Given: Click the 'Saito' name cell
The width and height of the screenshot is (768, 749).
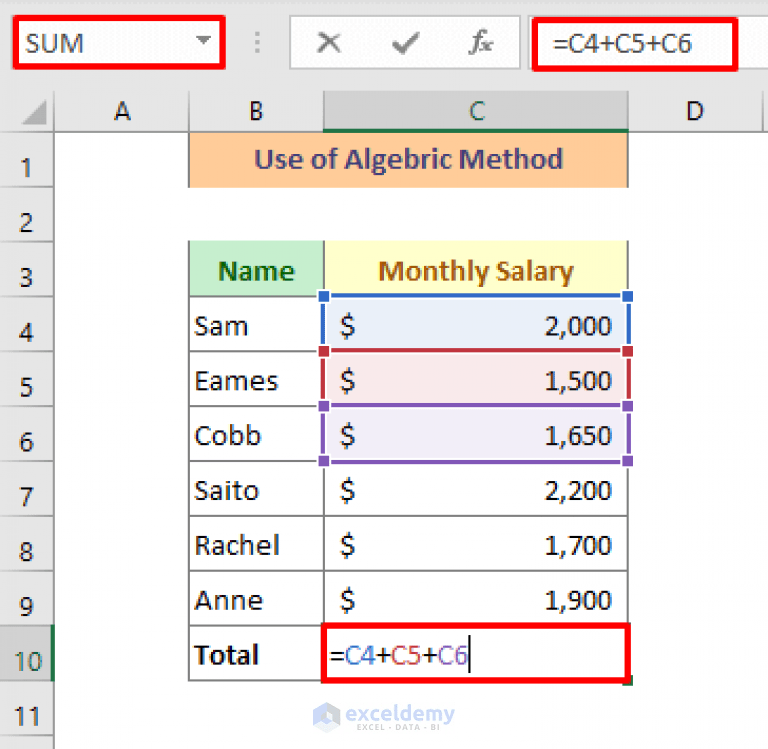Looking at the screenshot, I should [256, 489].
